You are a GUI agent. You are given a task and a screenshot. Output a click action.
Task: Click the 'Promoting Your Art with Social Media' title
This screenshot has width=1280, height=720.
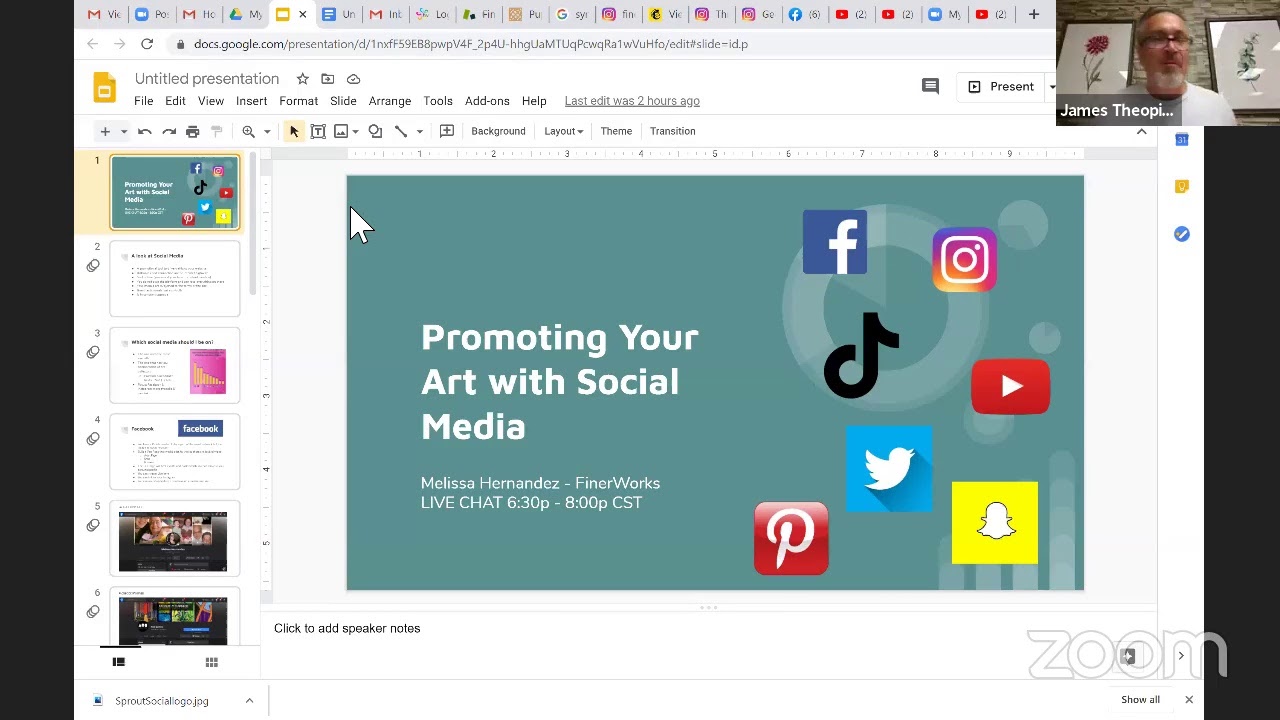point(559,381)
